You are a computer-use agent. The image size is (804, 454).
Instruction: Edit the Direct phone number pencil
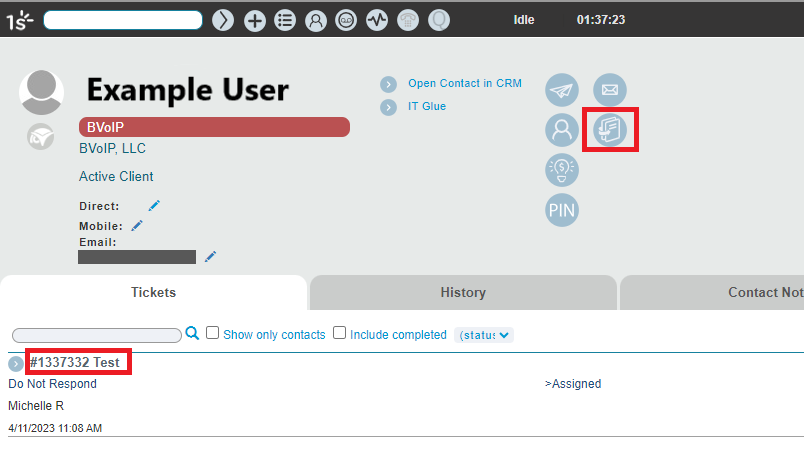coord(154,206)
